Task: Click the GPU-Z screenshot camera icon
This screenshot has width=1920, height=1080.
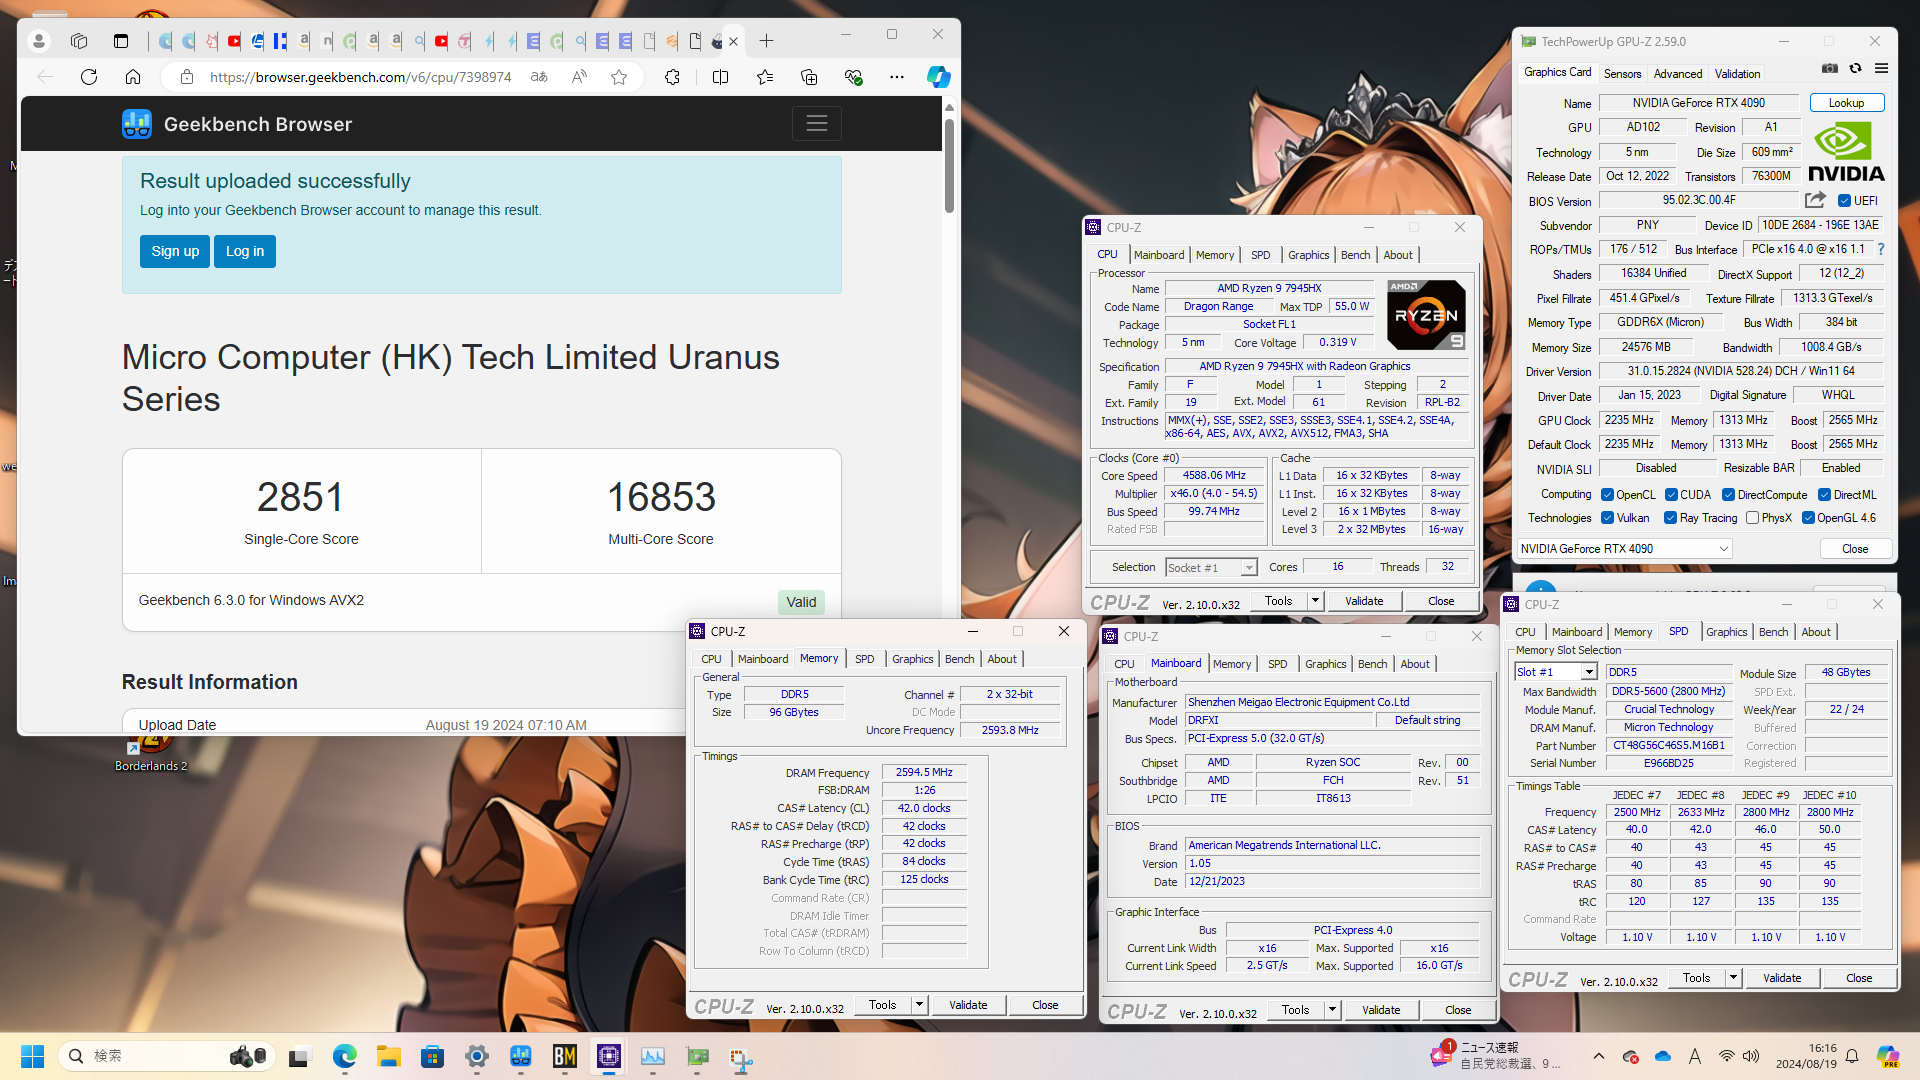Action: pyautogui.click(x=1829, y=69)
